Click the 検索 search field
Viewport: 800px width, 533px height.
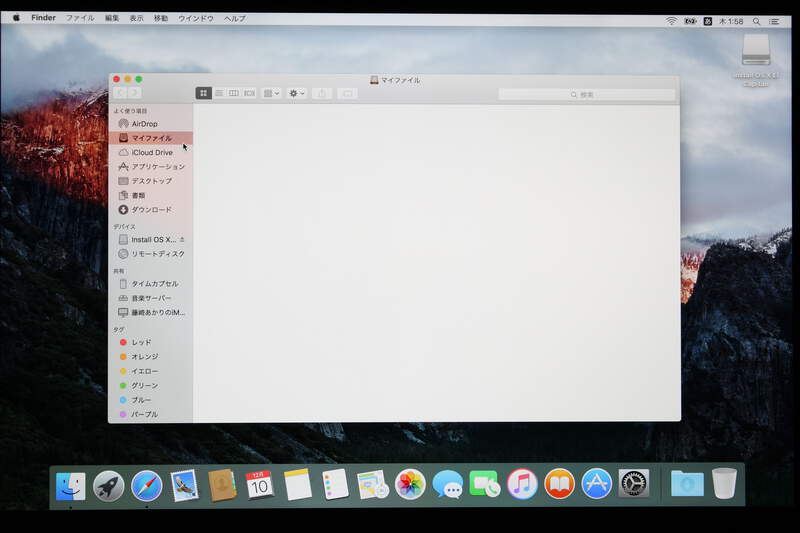tap(586, 94)
